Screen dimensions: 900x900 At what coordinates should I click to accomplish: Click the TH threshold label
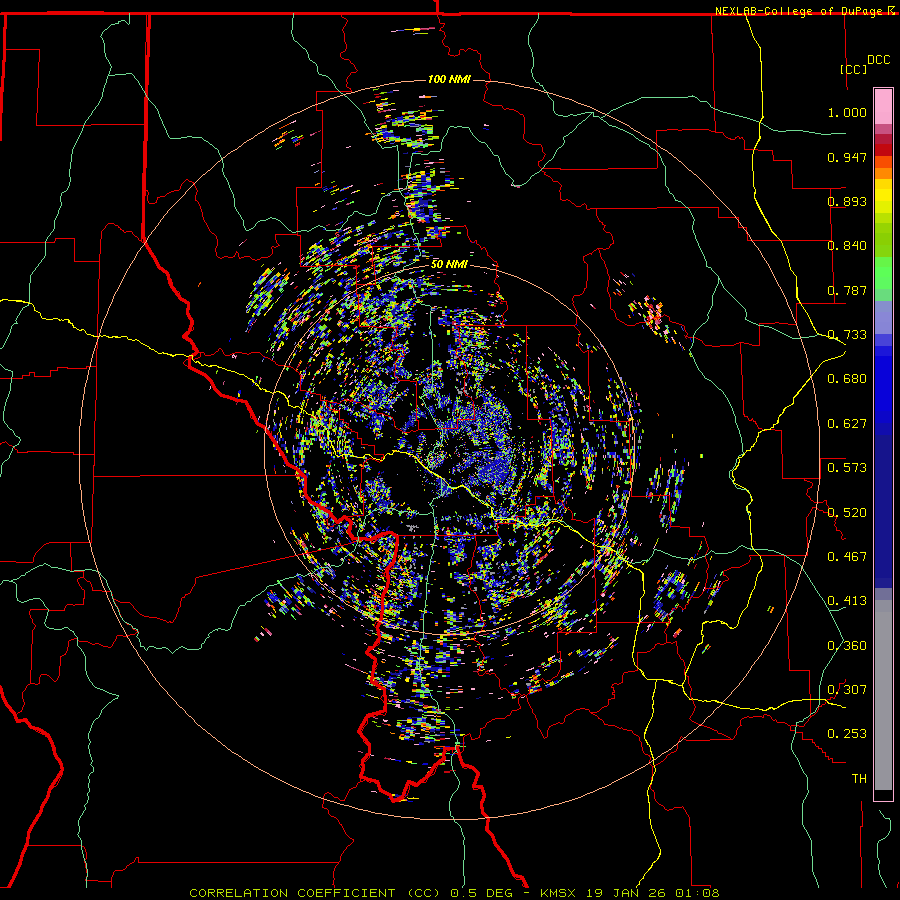click(x=859, y=779)
